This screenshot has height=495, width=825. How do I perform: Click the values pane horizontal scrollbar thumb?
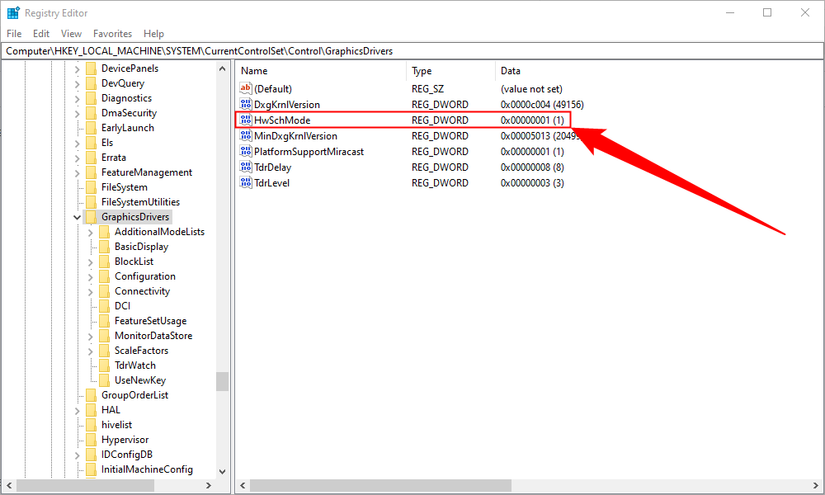coord(380,485)
